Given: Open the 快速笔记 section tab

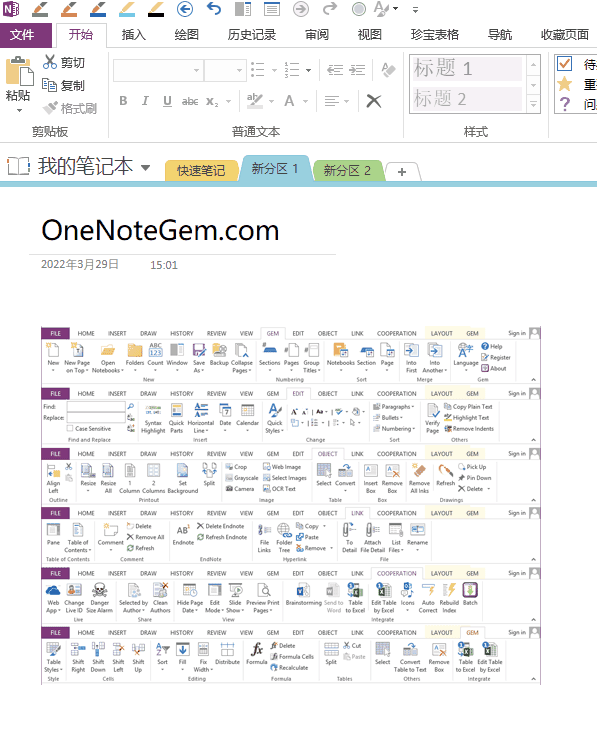Looking at the screenshot, I should pyautogui.click(x=201, y=171).
